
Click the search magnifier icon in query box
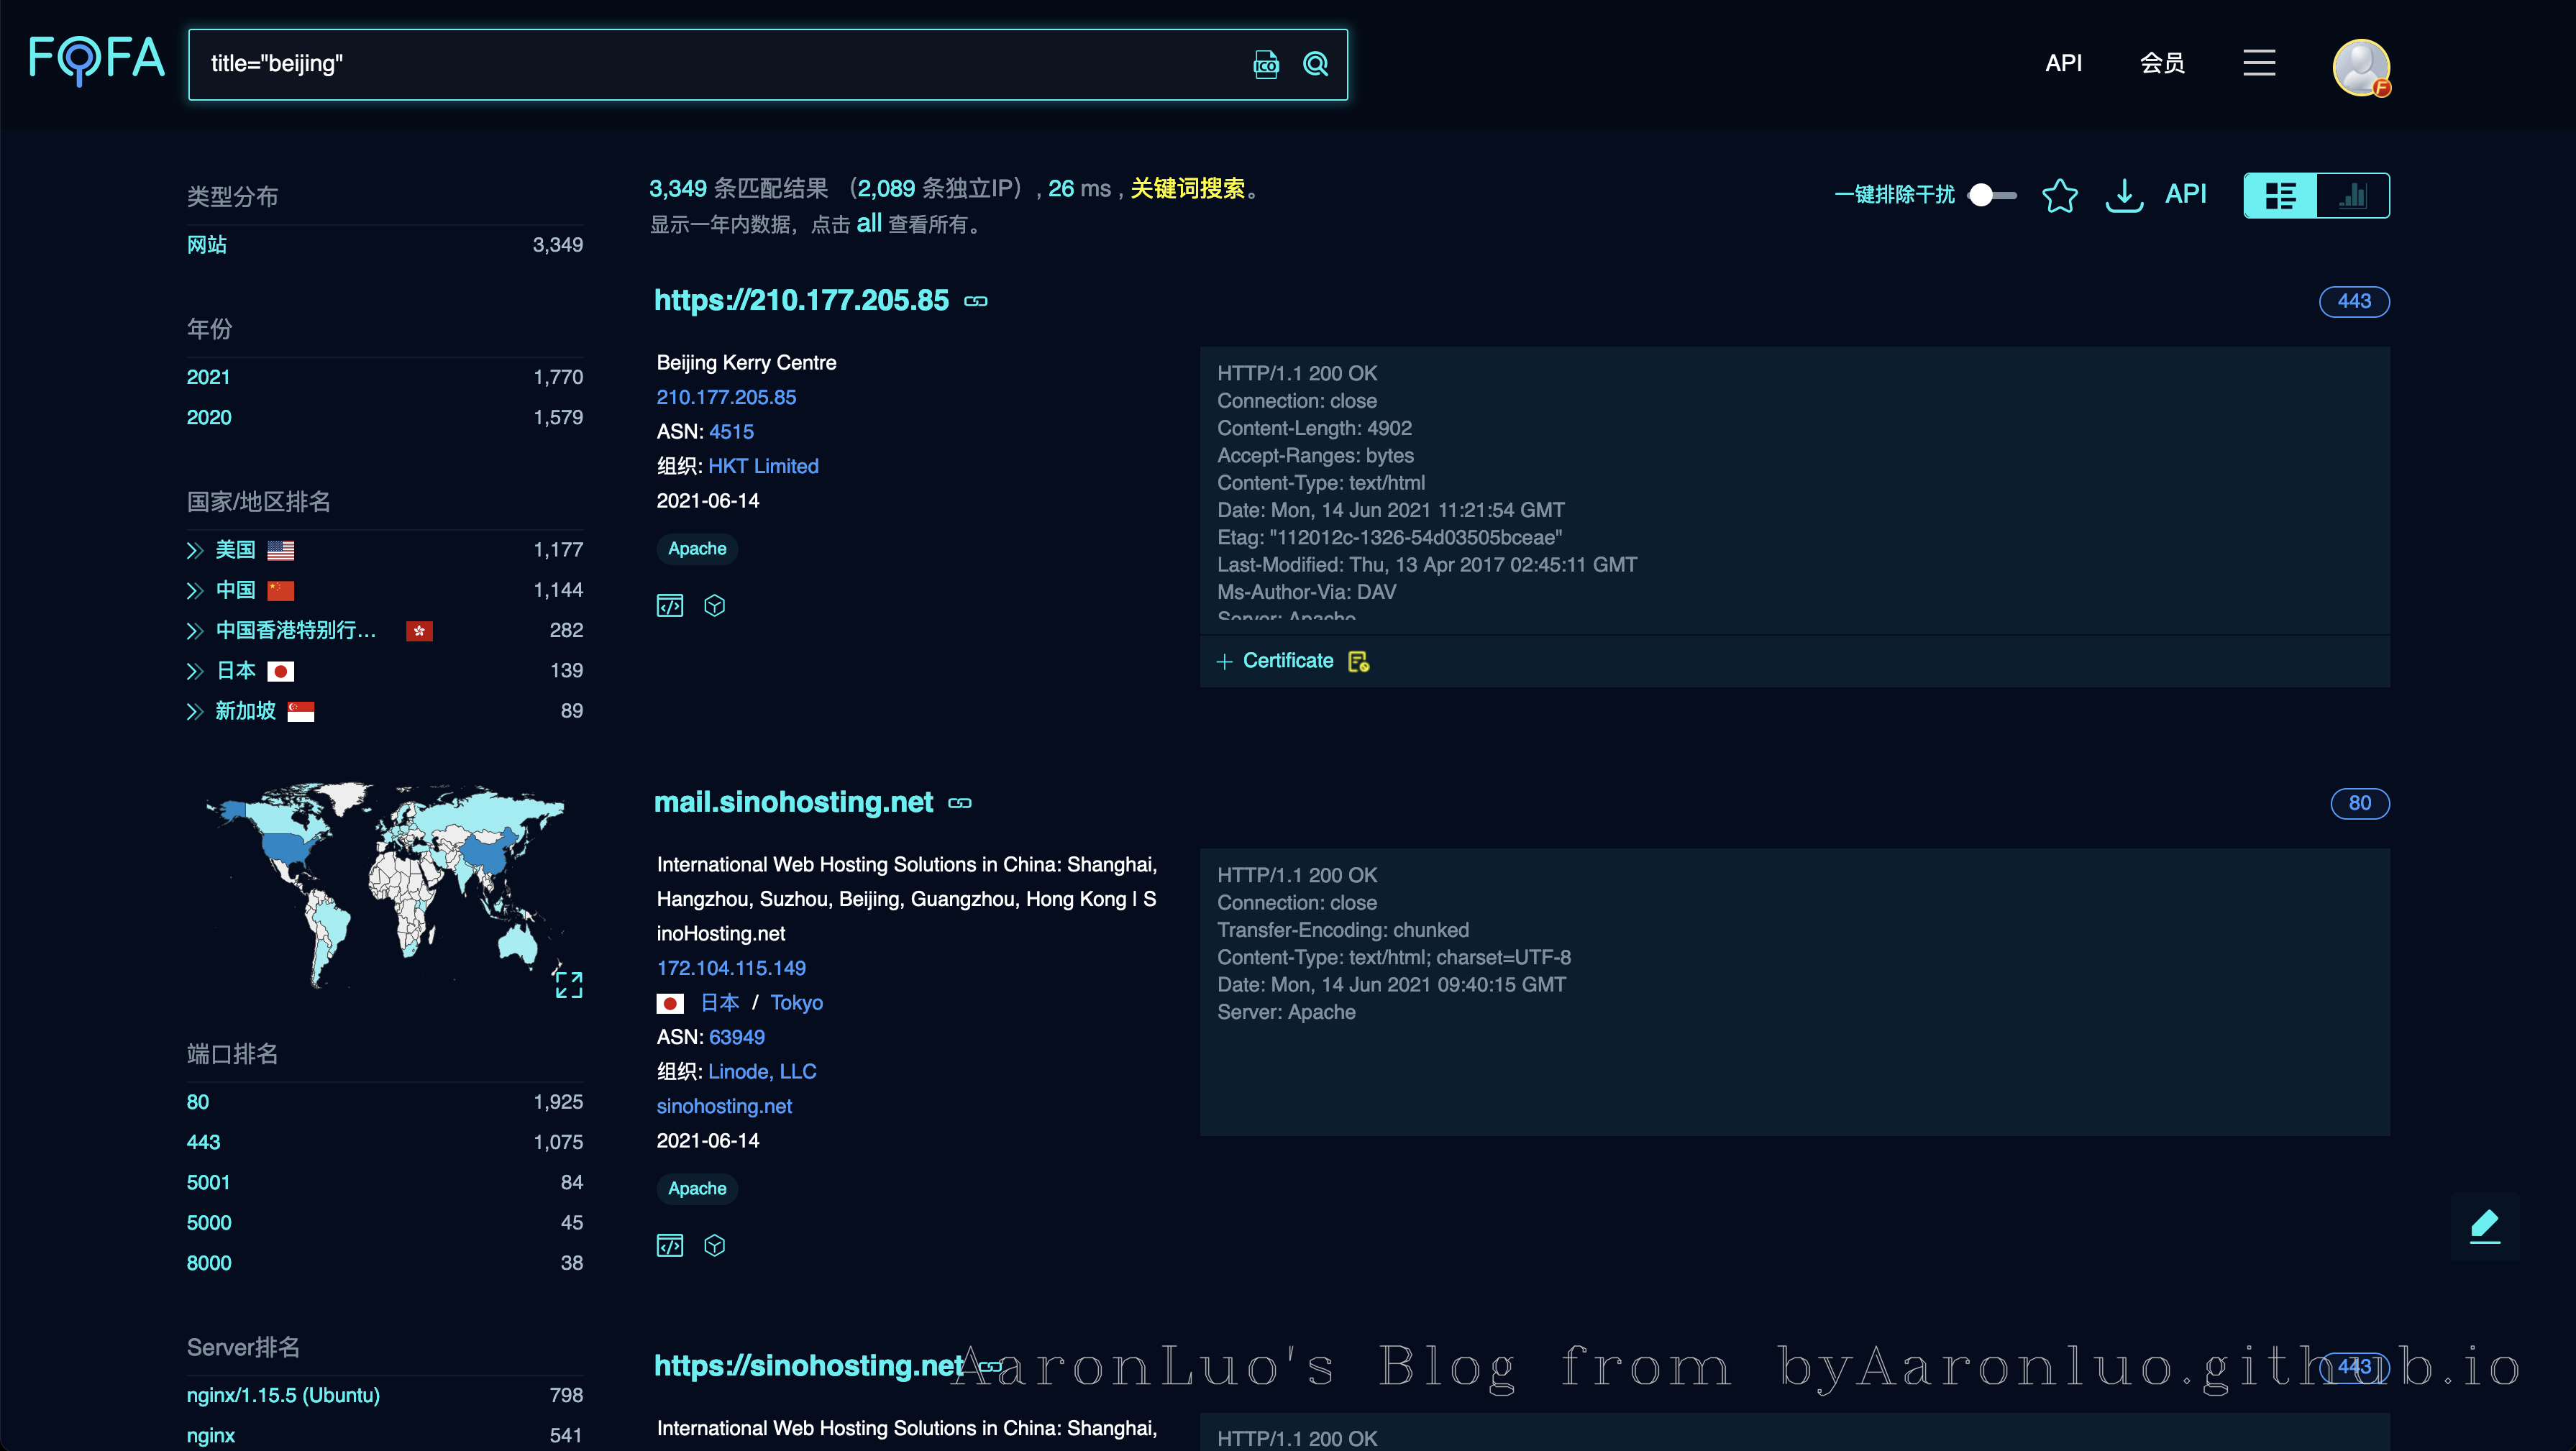(1315, 64)
